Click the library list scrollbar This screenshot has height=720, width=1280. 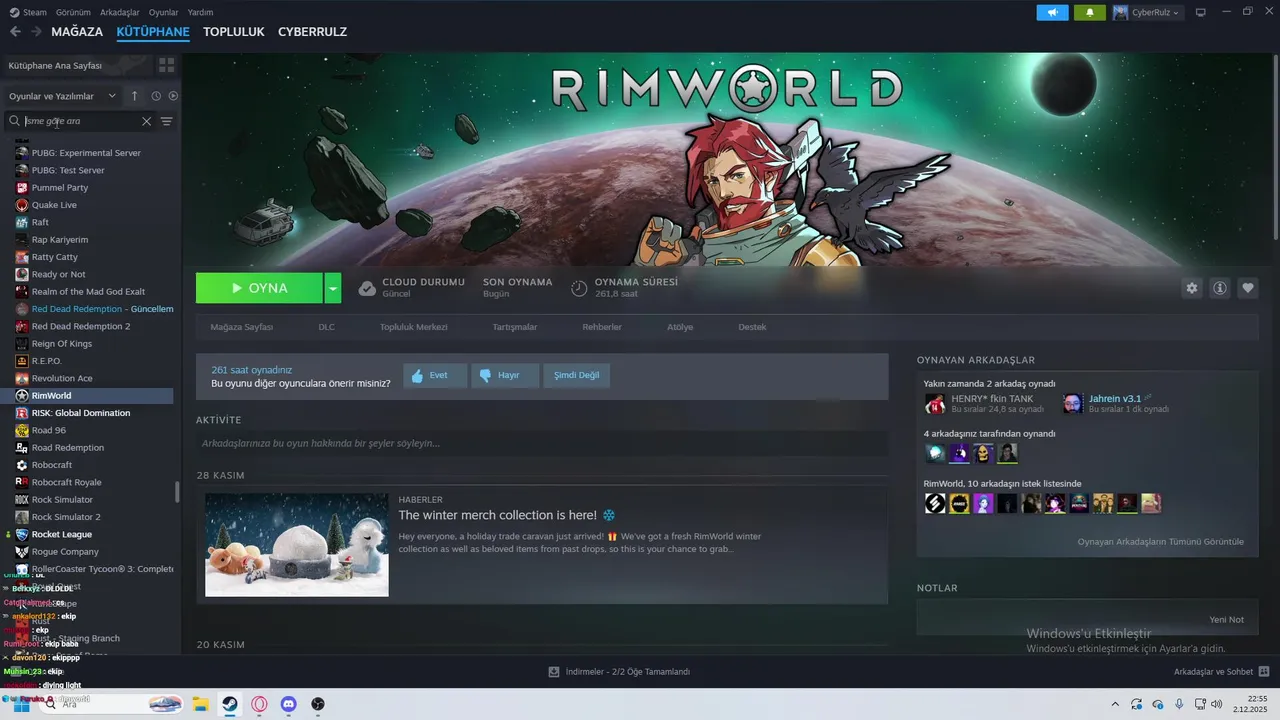(x=178, y=492)
